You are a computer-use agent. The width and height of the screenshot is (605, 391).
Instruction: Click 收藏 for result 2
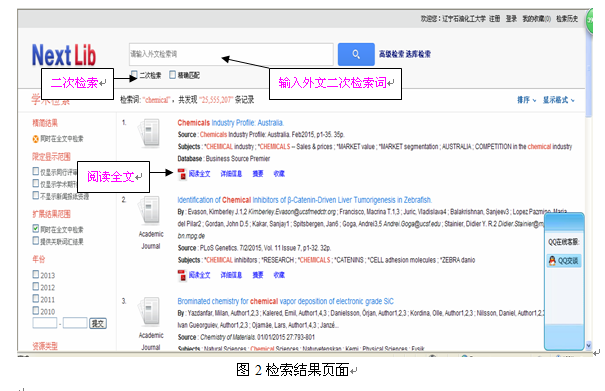point(279,275)
